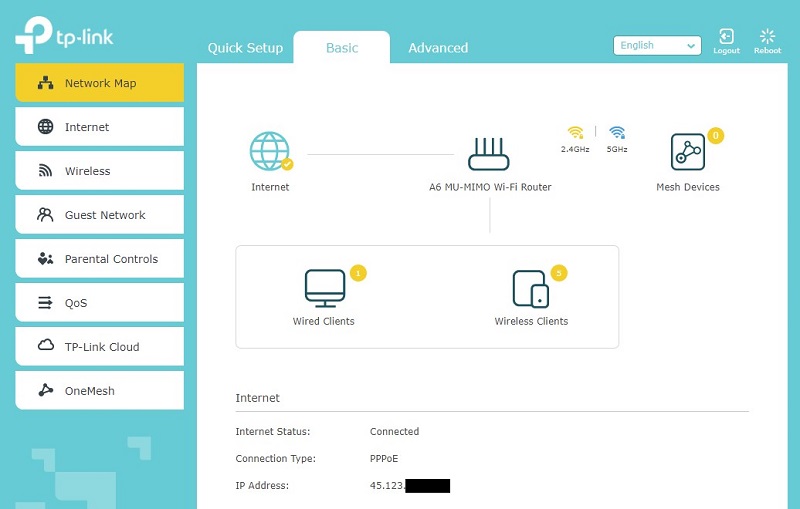This screenshot has width=800, height=509.
Task: Open the QoS menu item
Action: [99, 303]
